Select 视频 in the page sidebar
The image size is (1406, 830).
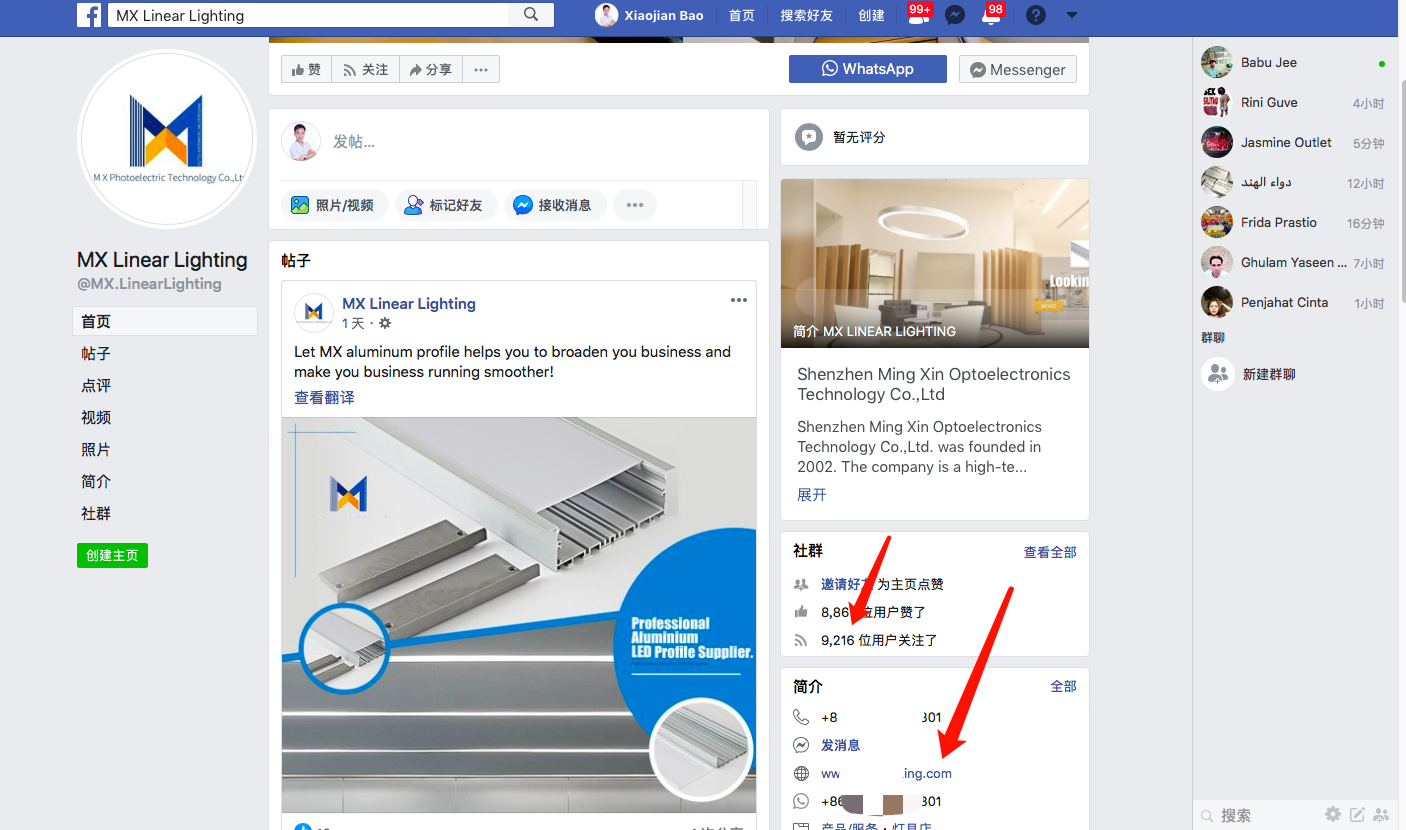[96, 417]
